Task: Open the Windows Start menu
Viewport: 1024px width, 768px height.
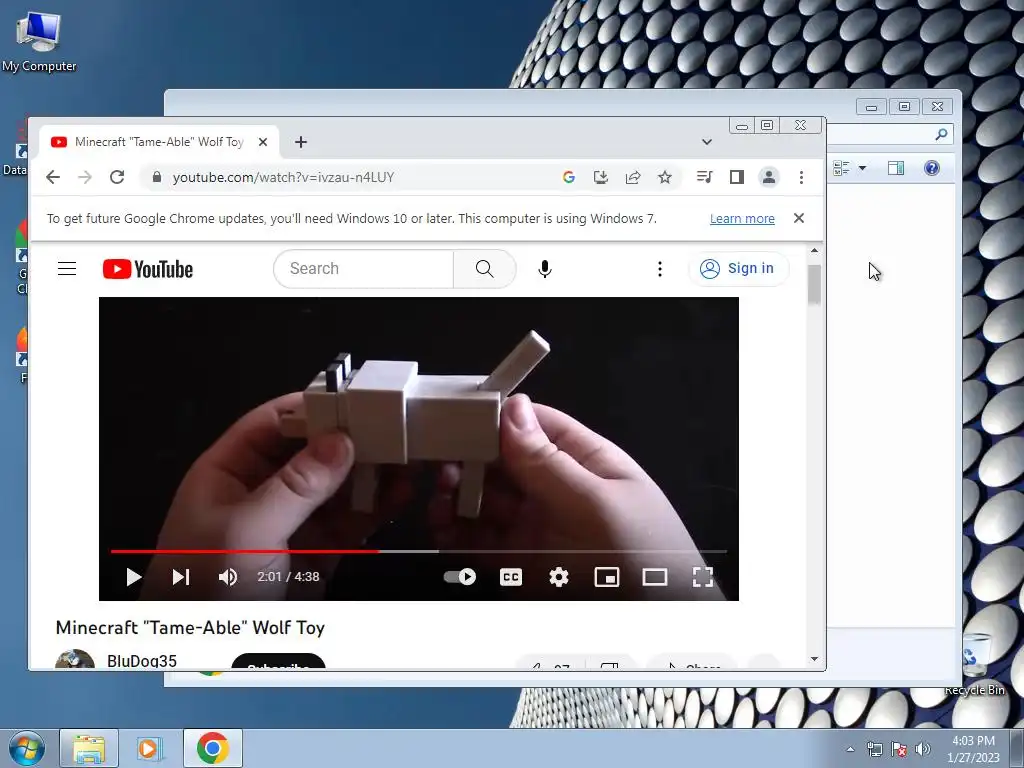Action: [26, 748]
